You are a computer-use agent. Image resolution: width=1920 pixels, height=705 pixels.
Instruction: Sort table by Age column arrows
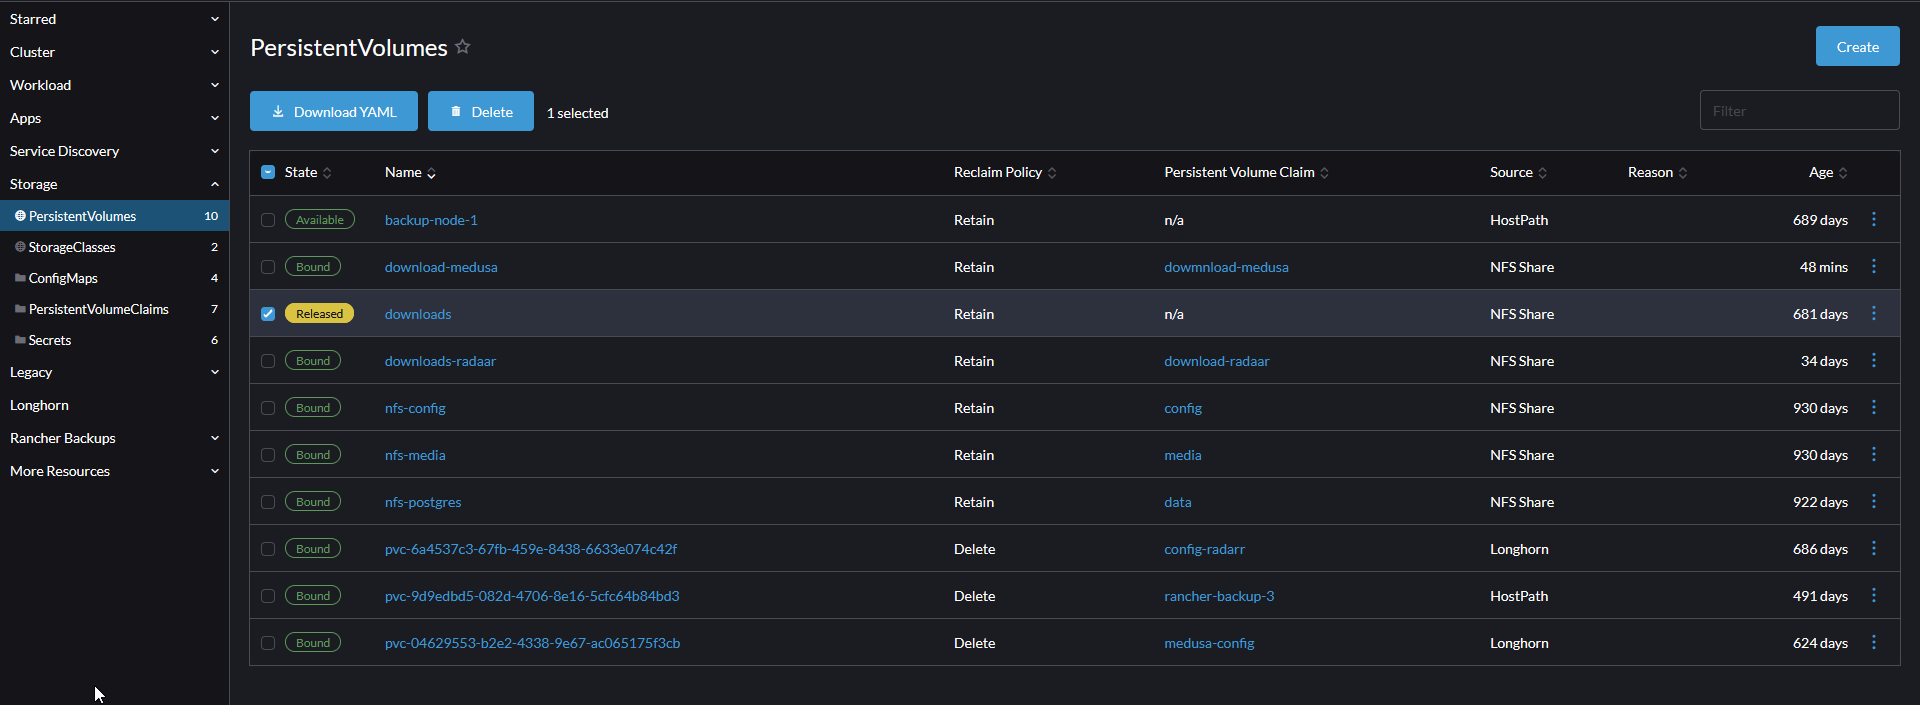tap(1843, 173)
